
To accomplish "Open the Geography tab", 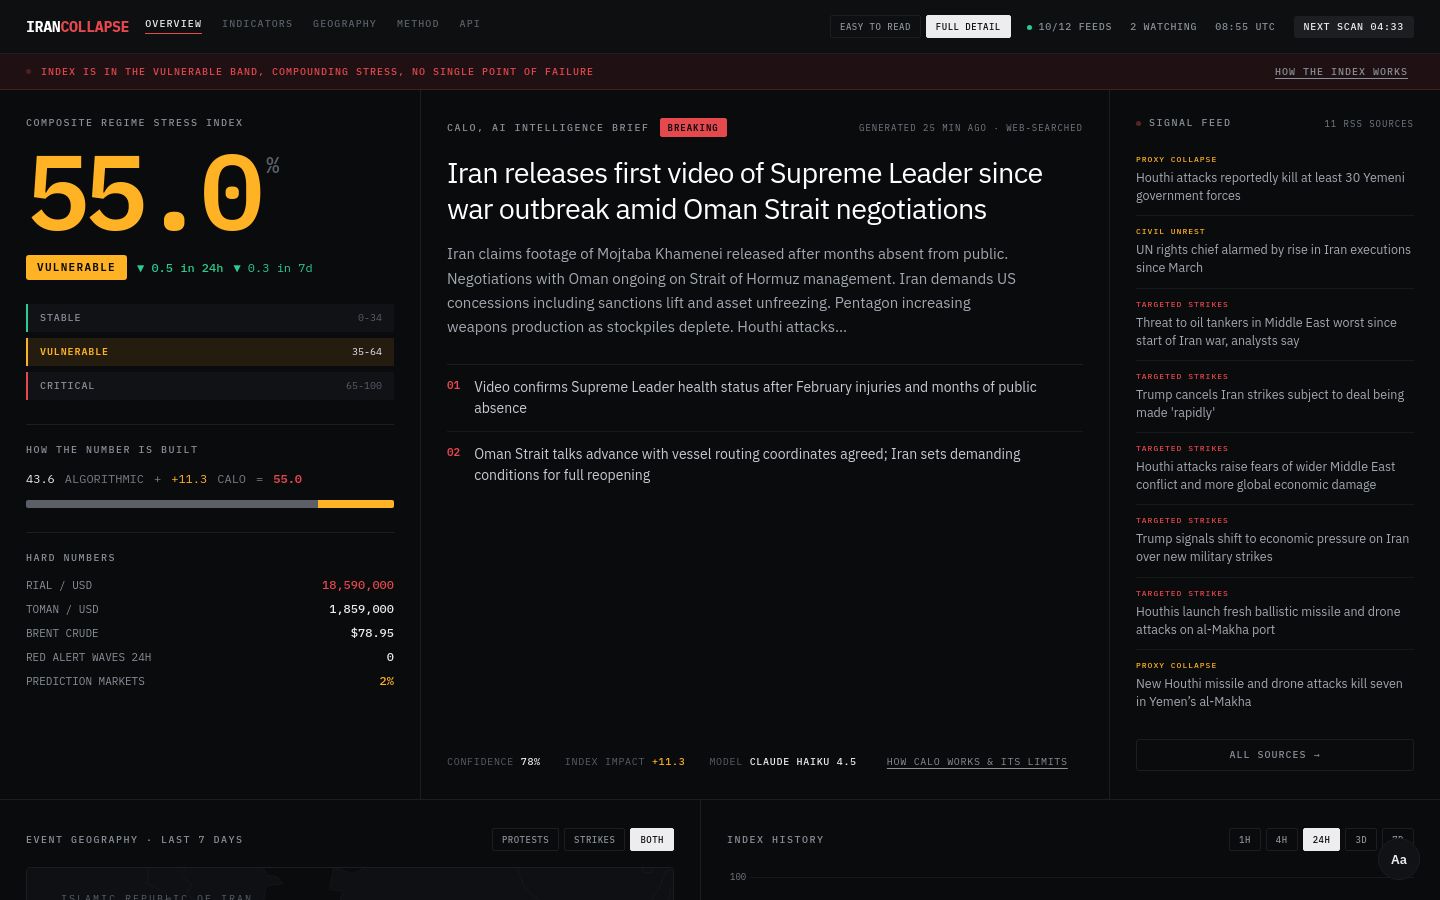I will 344,24.
